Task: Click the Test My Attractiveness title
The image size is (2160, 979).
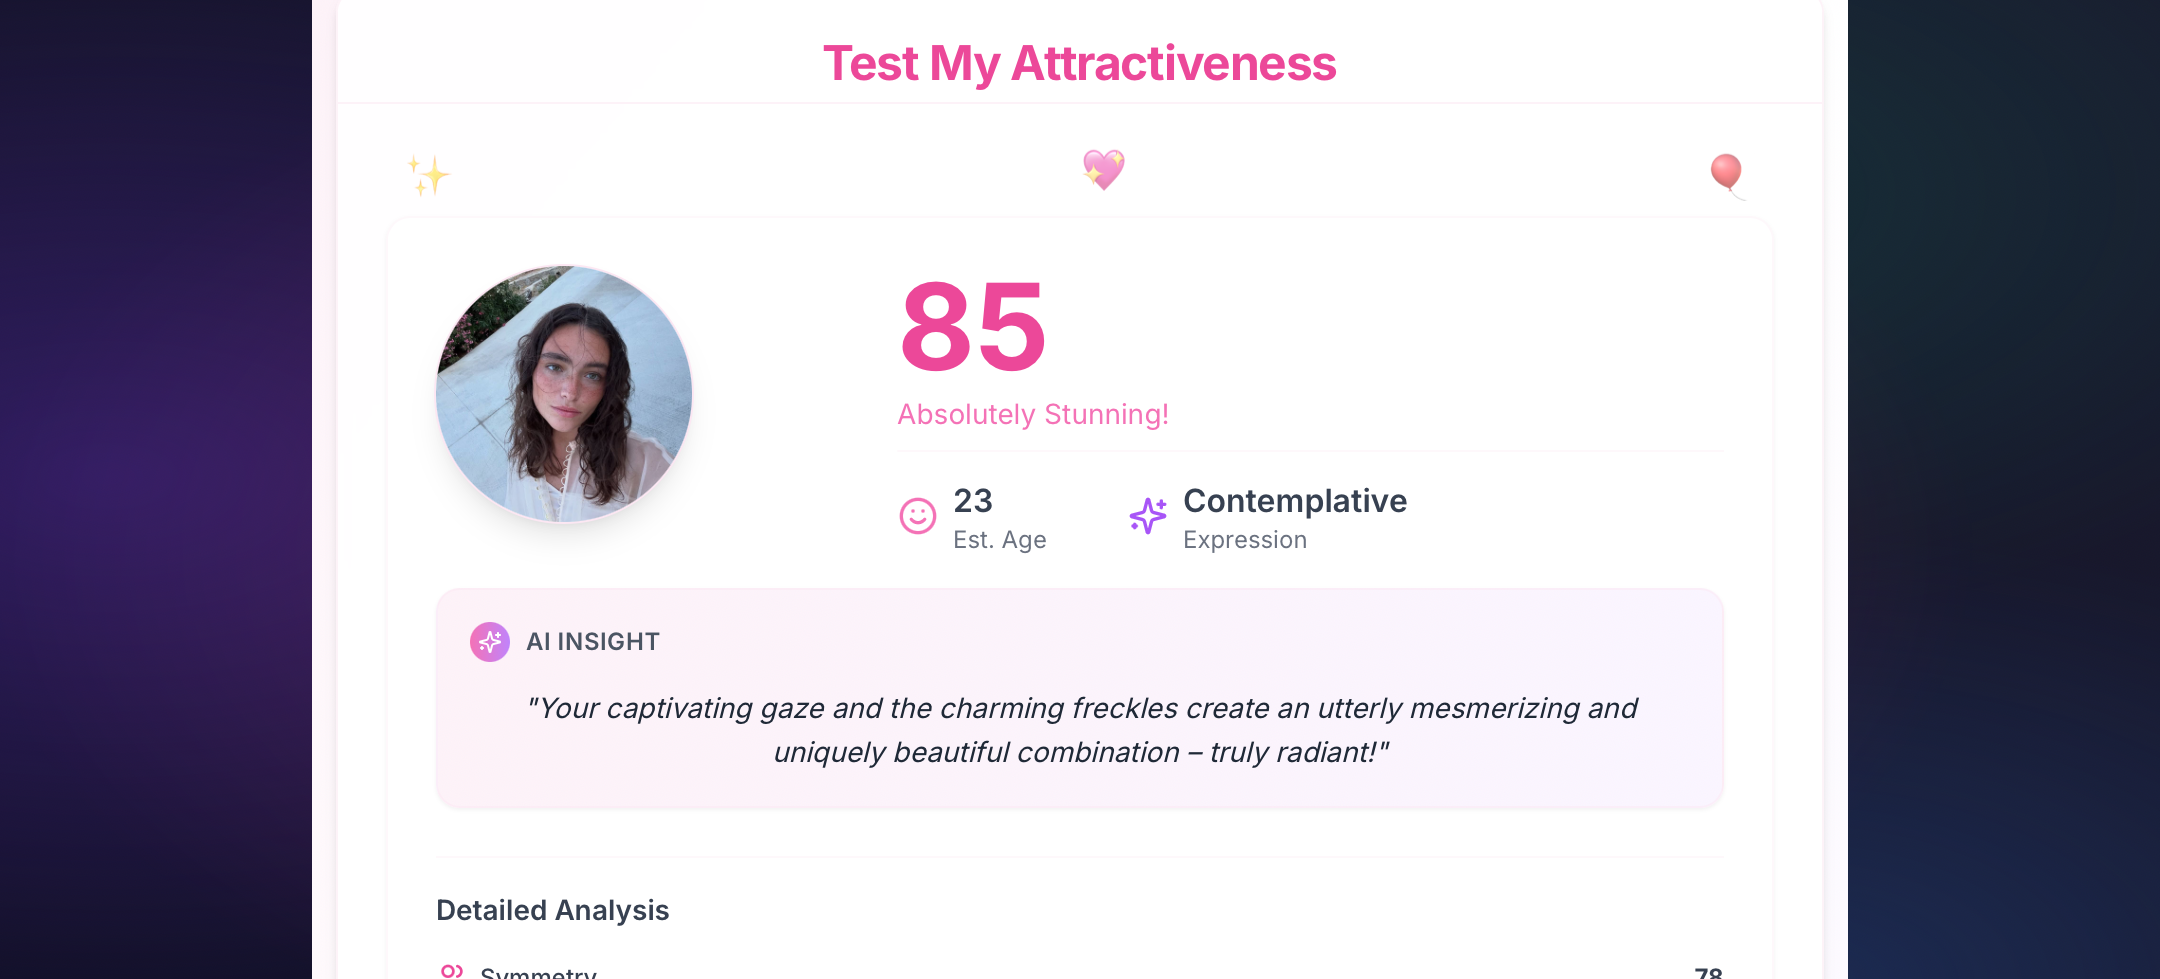Action: [x=1079, y=63]
